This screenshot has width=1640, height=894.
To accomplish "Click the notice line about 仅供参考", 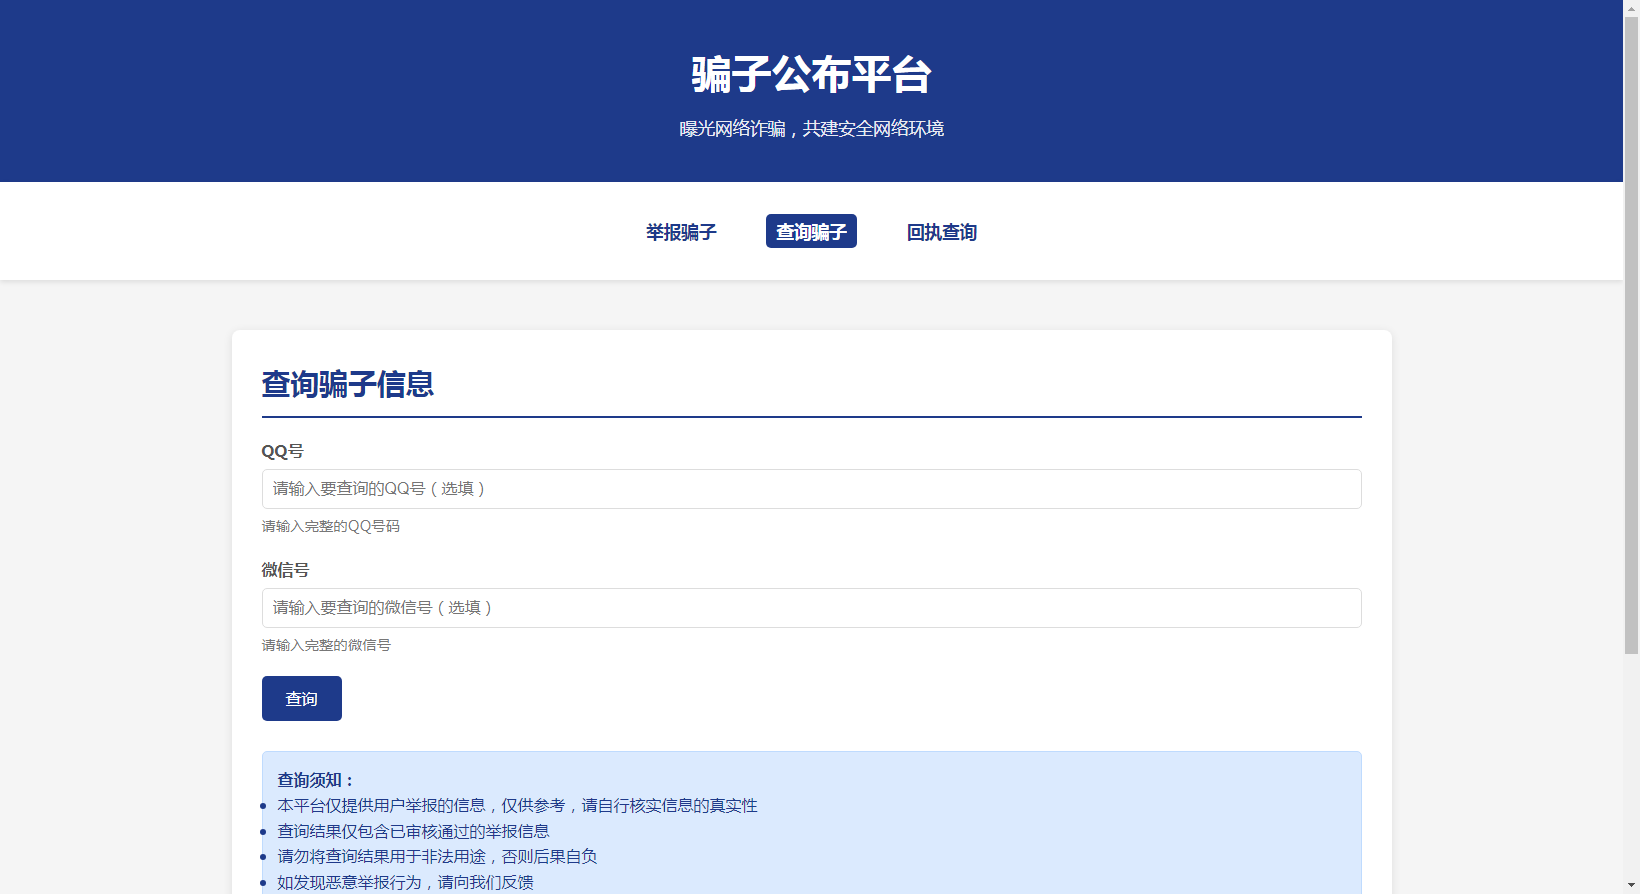I will point(517,806).
